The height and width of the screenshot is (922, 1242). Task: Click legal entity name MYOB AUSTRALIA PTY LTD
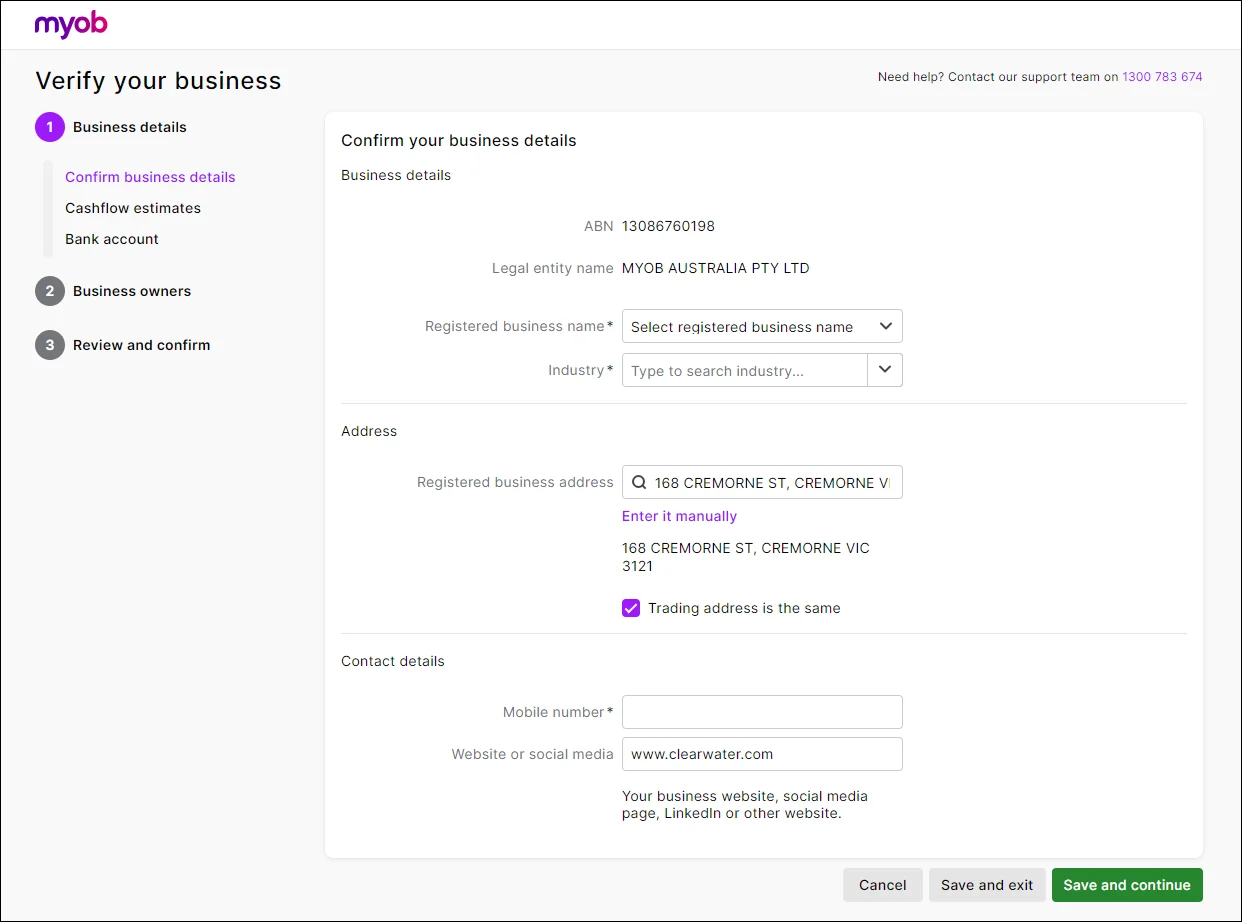pyautogui.click(x=716, y=268)
